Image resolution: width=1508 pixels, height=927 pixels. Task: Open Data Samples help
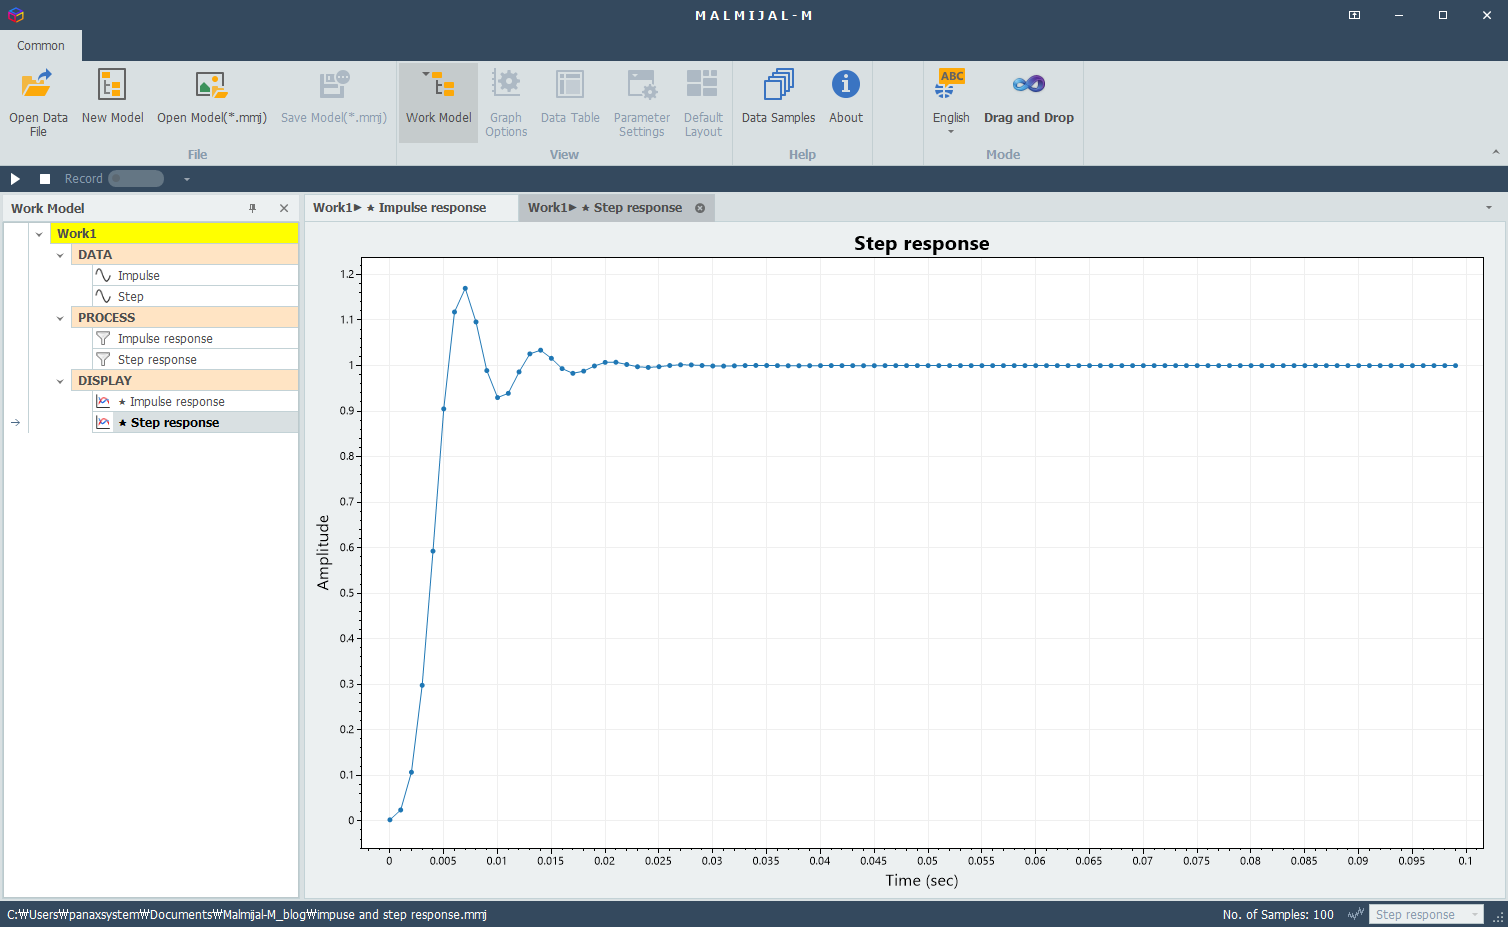click(778, 99)
